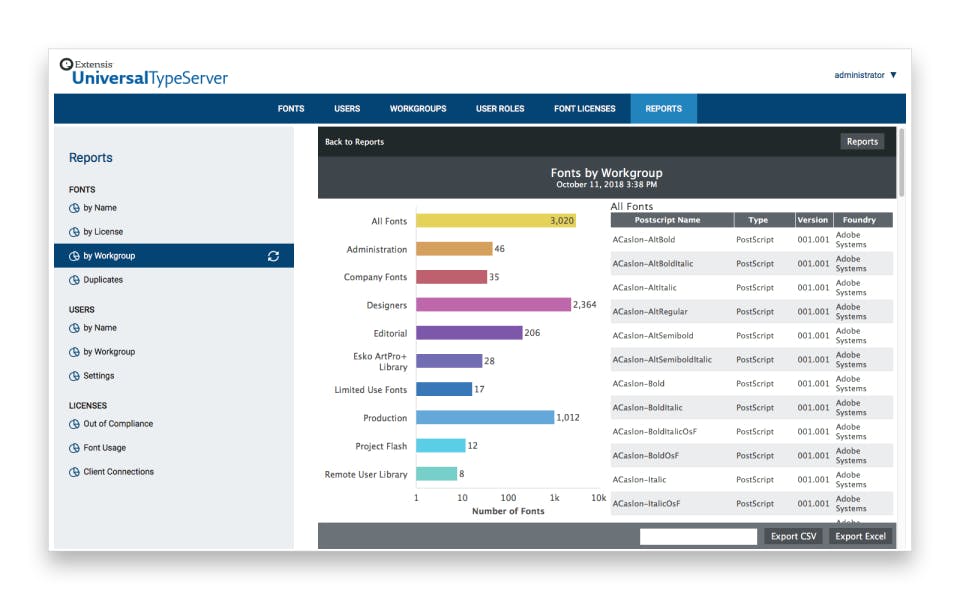Select ACaslon-BoldItalicOsF table row
960x600 pixels.
pyautogui.click(x=752, y=432)
